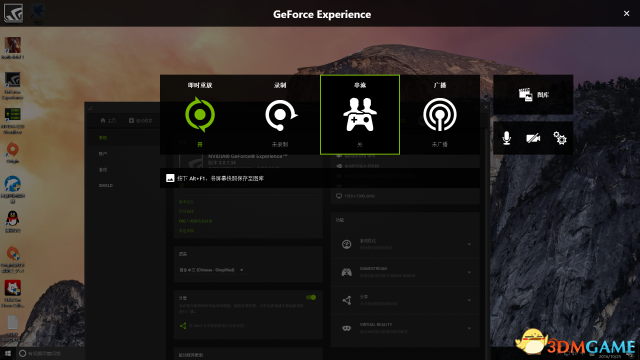The height and width of the screenshot is (360, 640).
Task: Open the blue bird desktop shortcut icon
Action: pyautogui.click(x=13, y=189)
